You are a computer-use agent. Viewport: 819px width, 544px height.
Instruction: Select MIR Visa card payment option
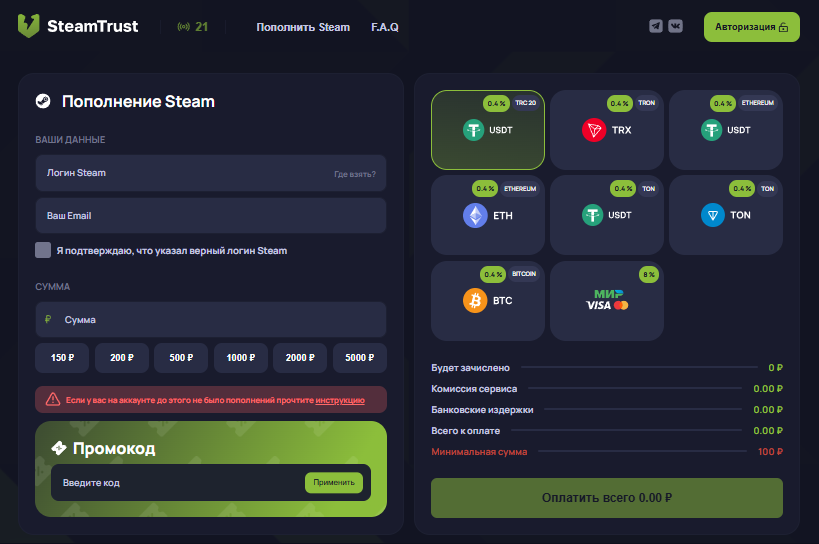[607, 300]
